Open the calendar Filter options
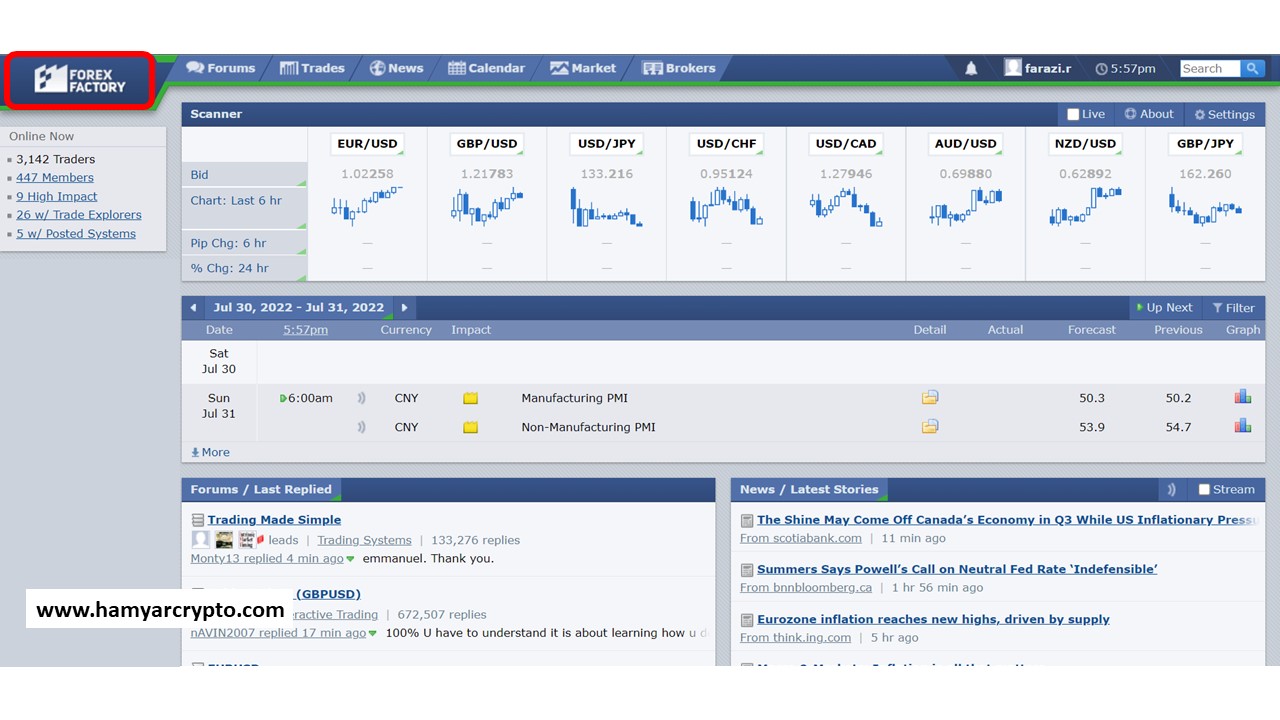 1233,308
